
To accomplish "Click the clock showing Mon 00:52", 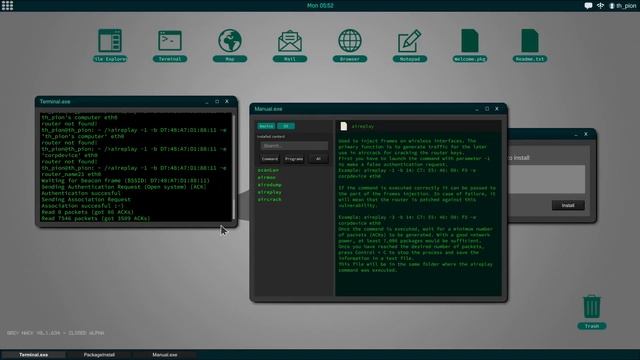I will [320, 6].
